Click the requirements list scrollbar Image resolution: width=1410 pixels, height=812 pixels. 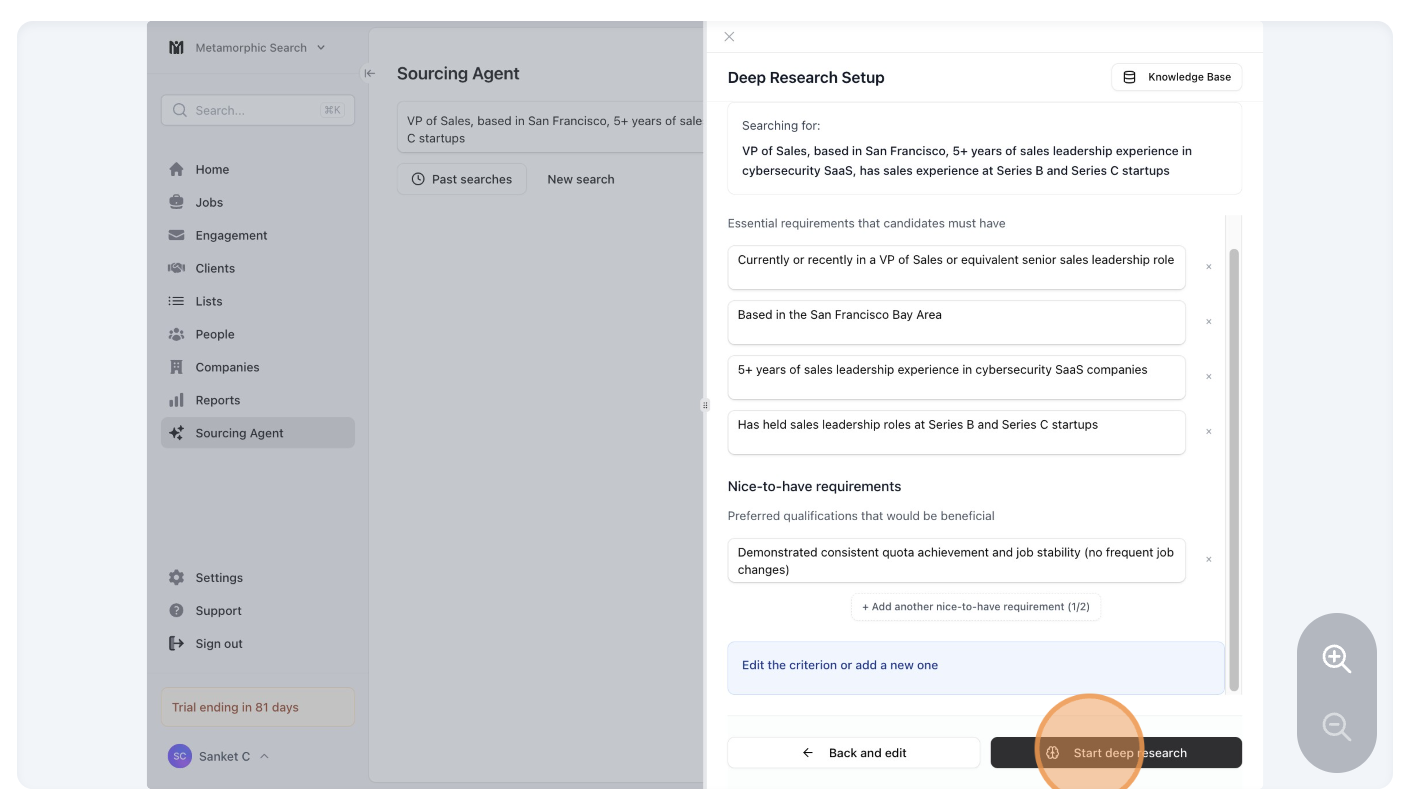1234,470
